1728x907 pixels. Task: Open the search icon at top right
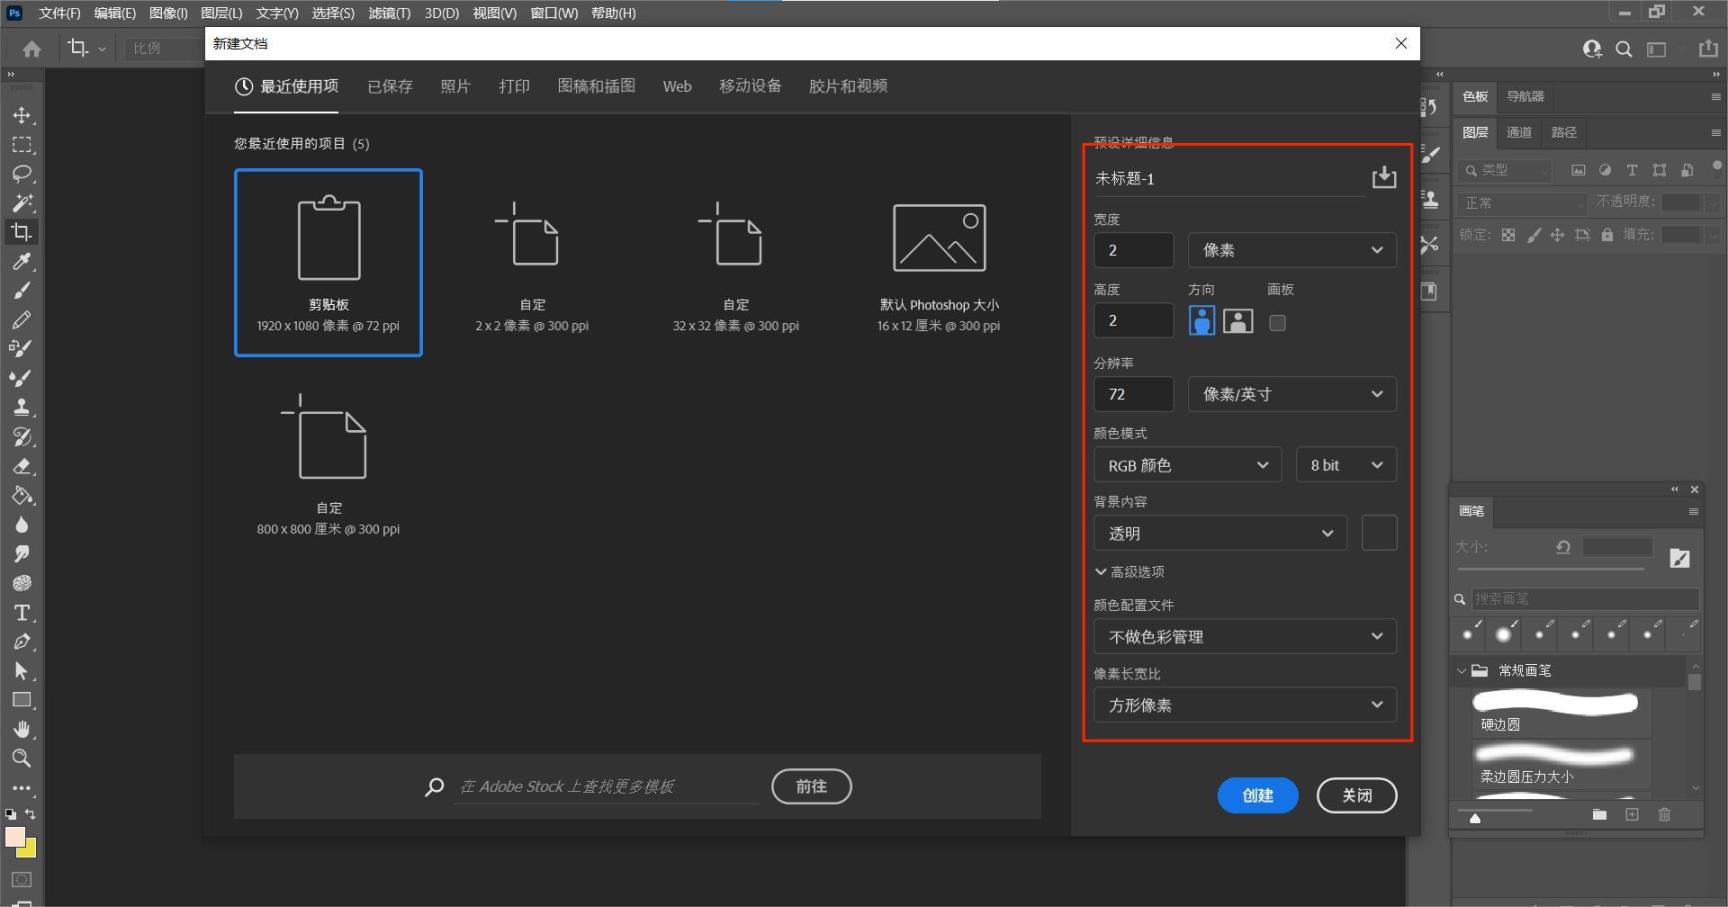pyautogui.click(x=1624, y=48)
